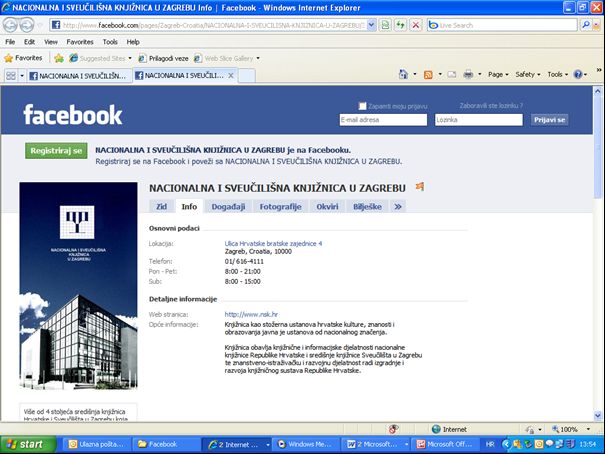
Task: Click the search magnifier icon by Live Search
Action: [x=586, y=25]
